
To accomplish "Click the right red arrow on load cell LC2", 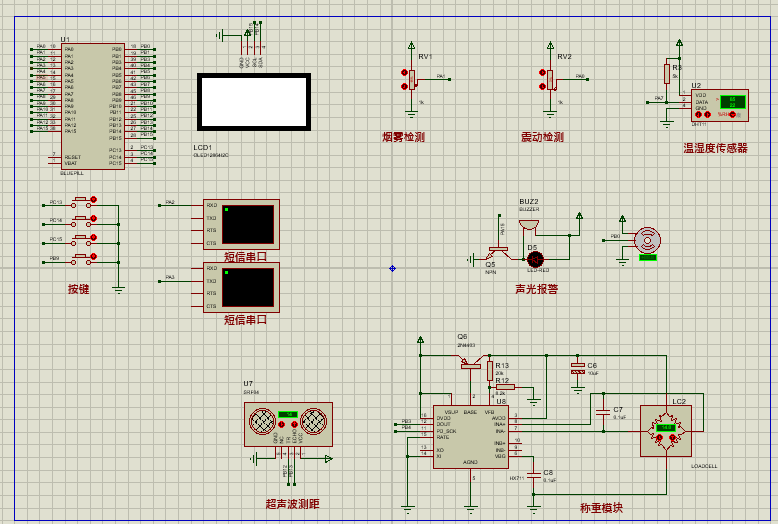I will 672,438.
